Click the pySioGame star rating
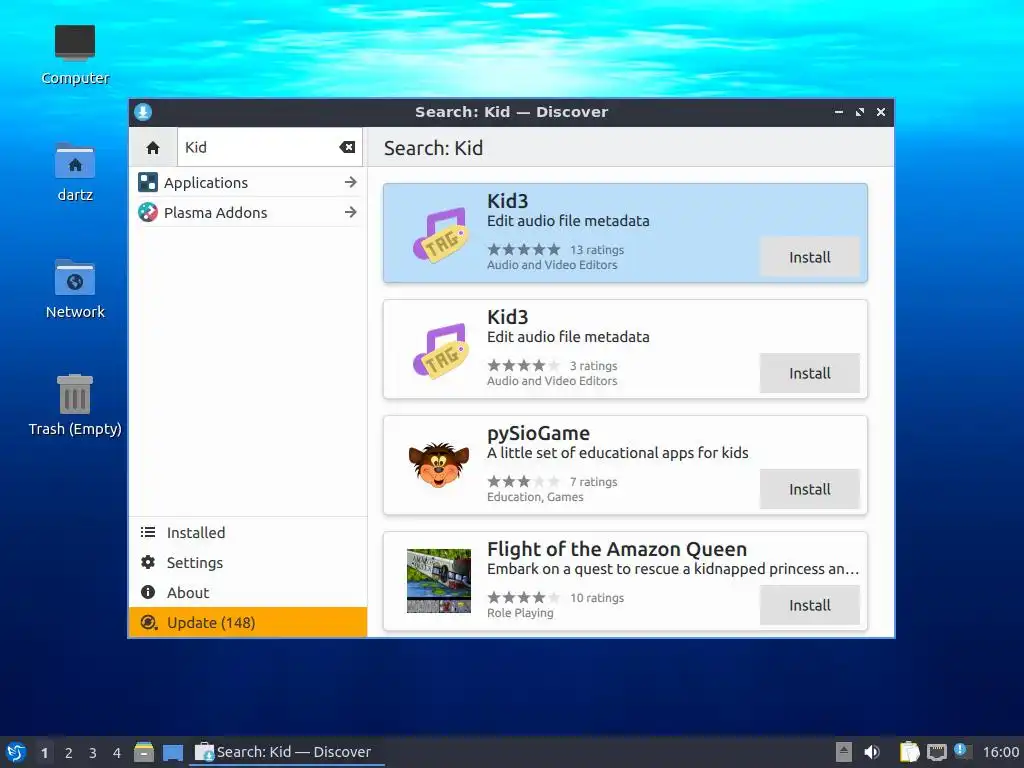 [524, 481]
